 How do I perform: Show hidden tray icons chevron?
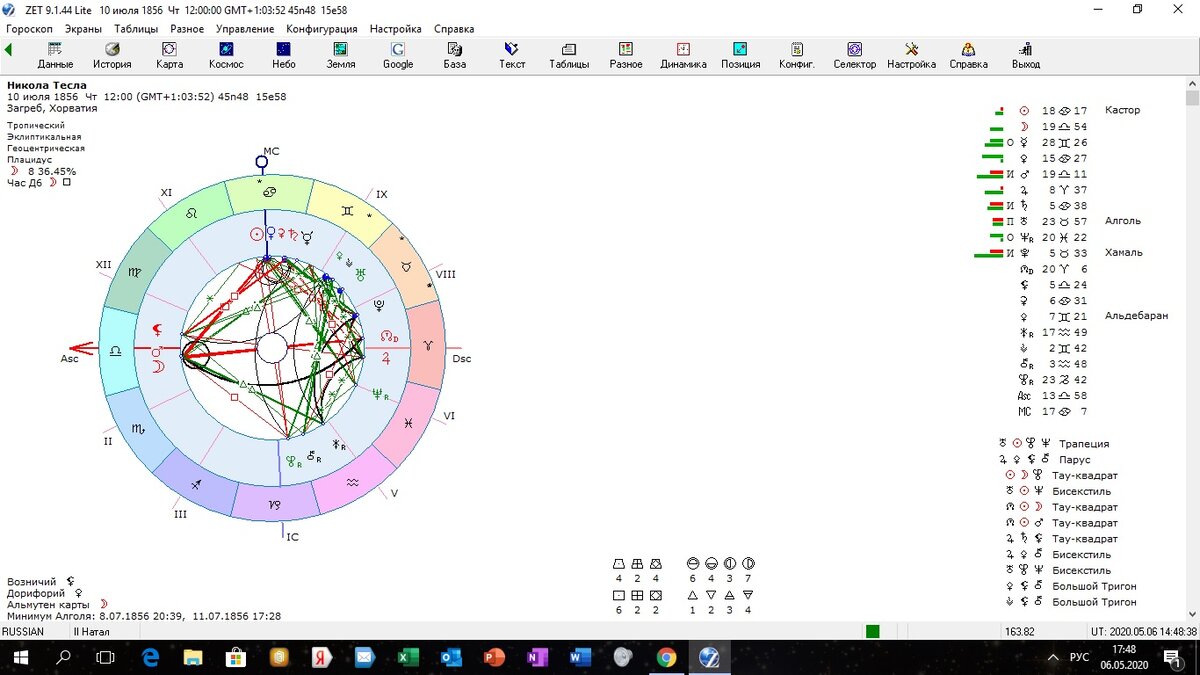click(x=1052, y=658)
